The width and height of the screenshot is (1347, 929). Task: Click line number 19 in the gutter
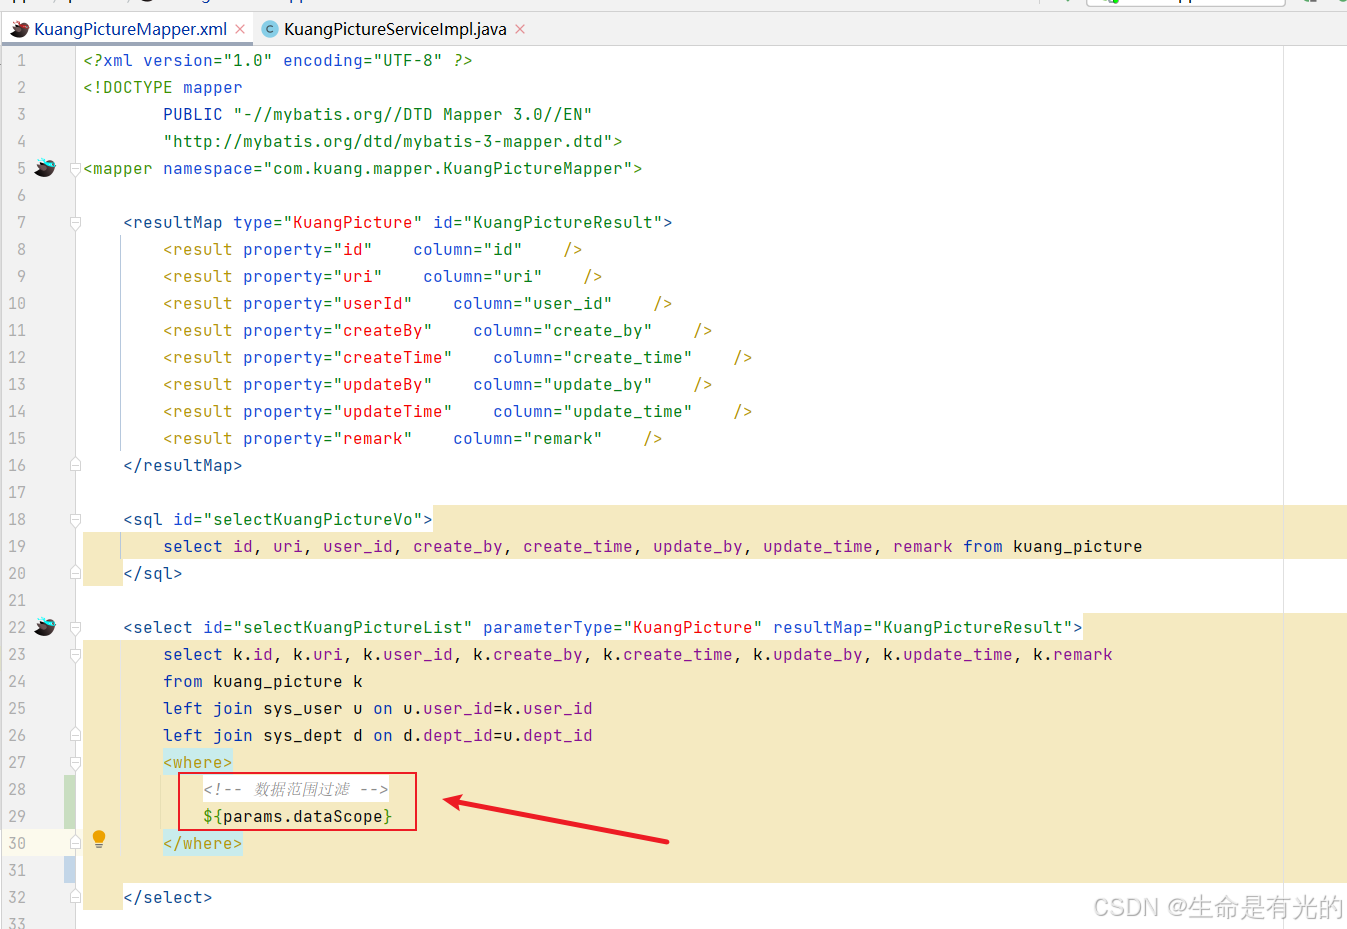(x=17, y=546)
